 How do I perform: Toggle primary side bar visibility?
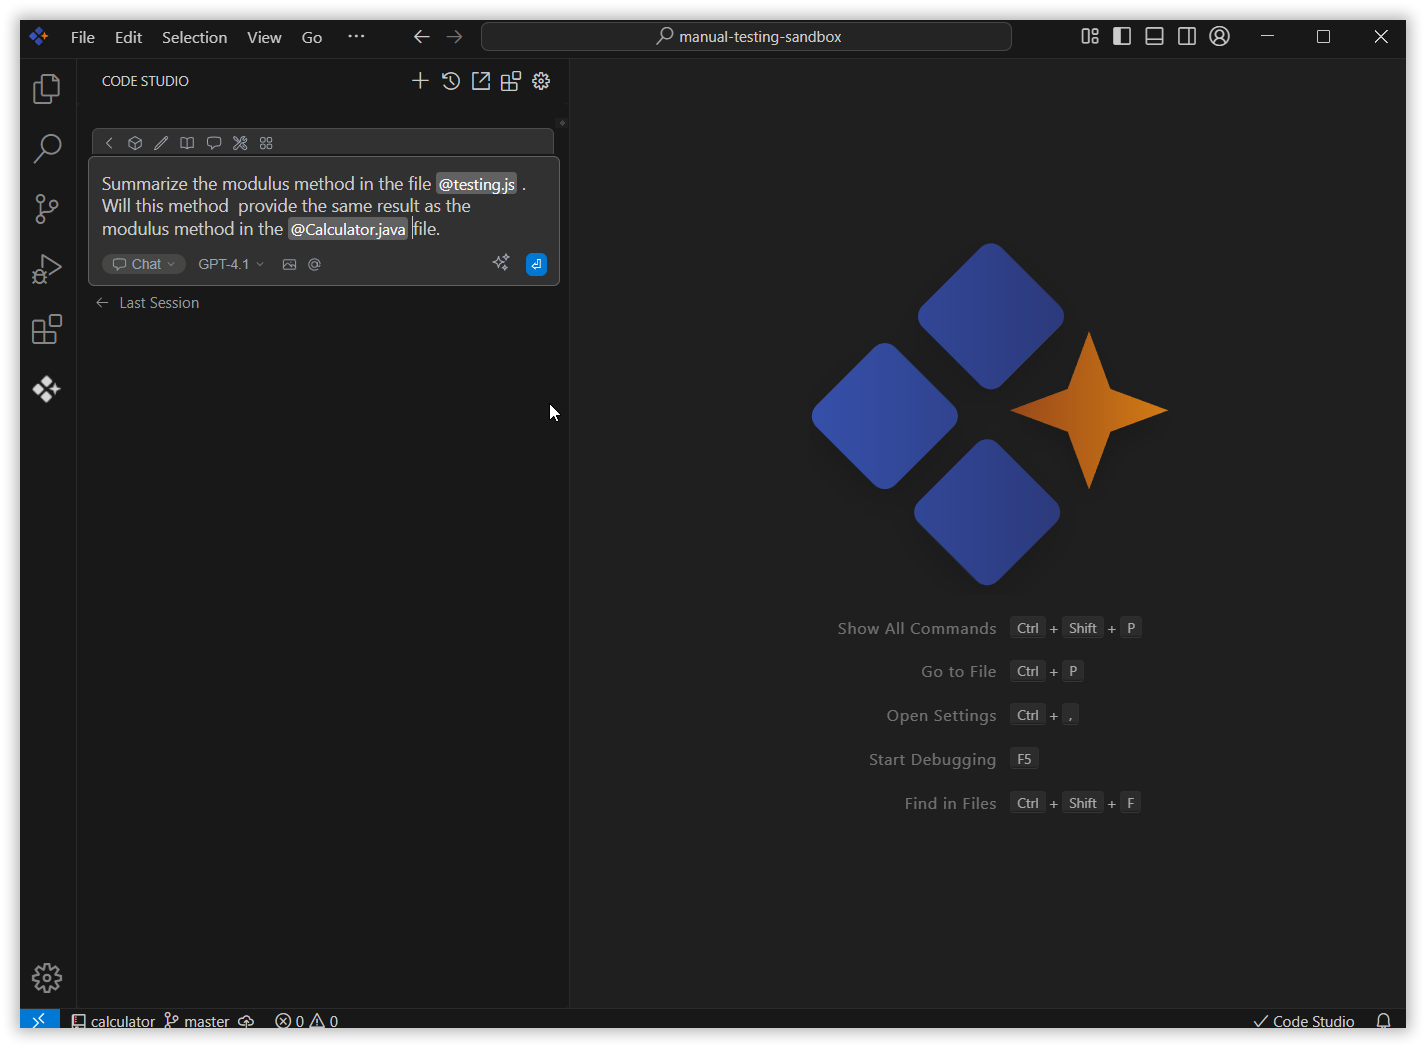[x=1122, y=36]
